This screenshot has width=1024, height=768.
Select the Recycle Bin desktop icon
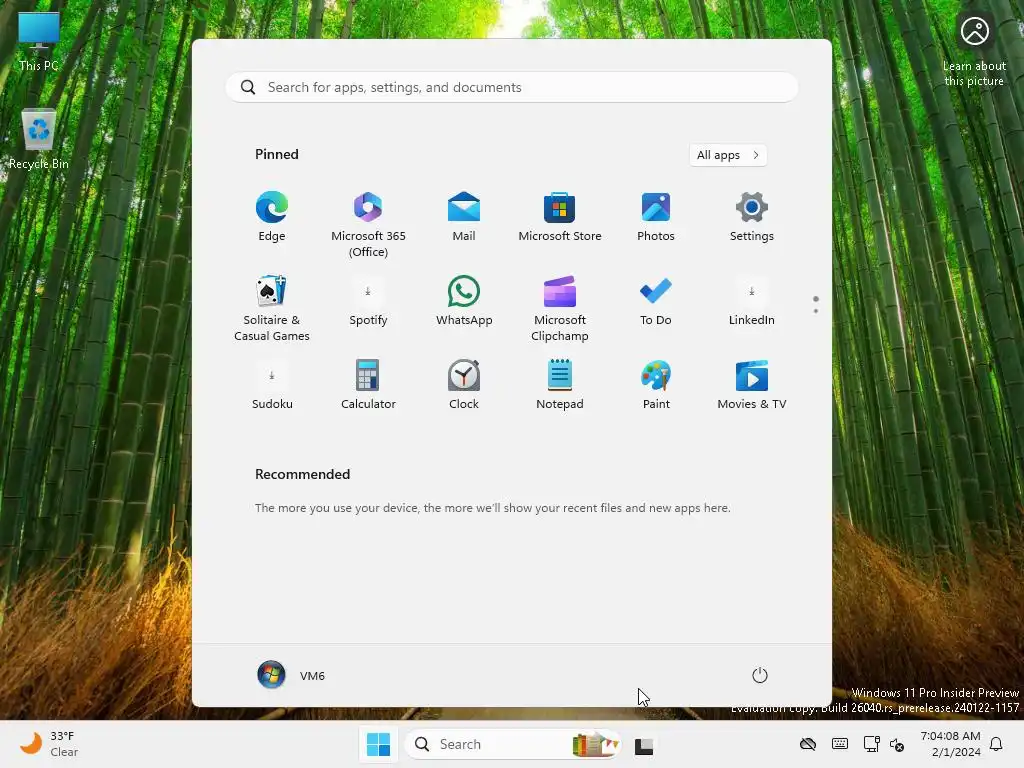pos(39,139)
